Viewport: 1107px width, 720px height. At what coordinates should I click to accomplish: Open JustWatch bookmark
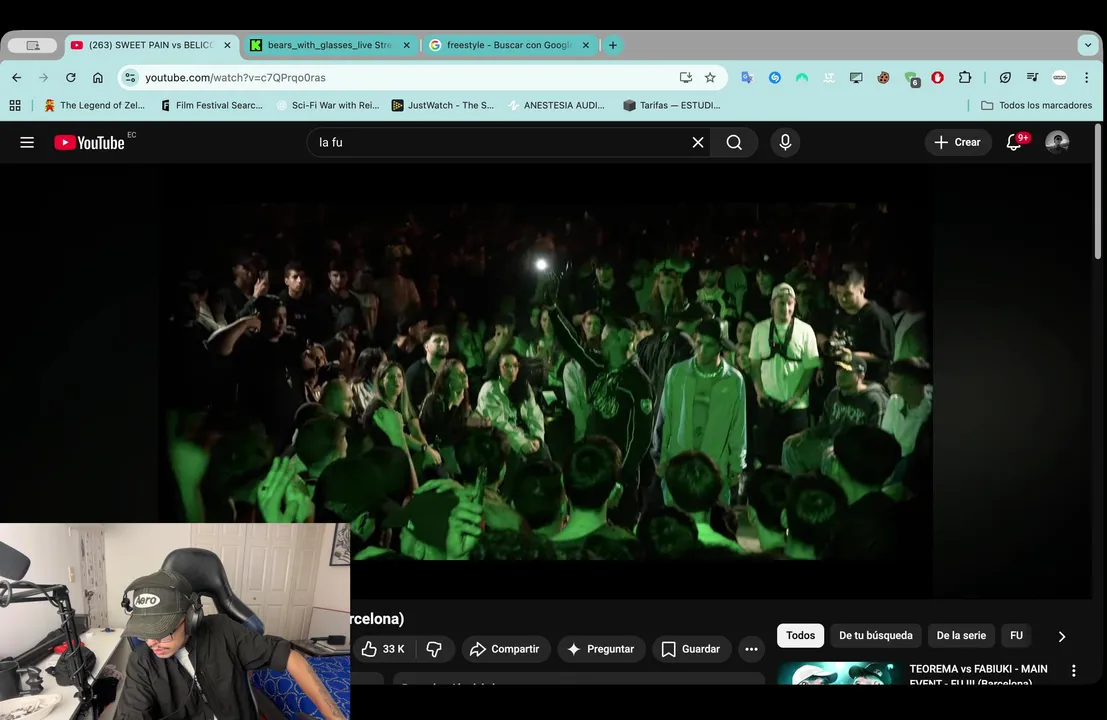[443, 105]
